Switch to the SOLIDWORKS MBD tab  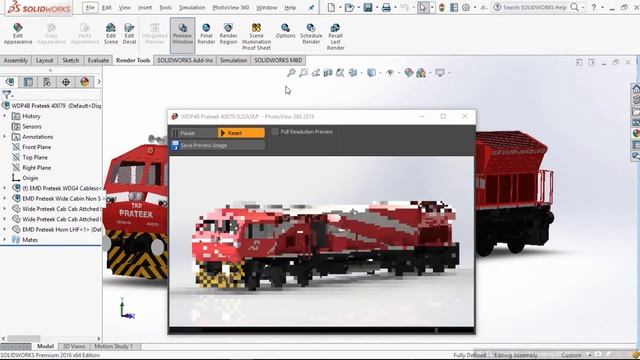[x=278, y=60]
